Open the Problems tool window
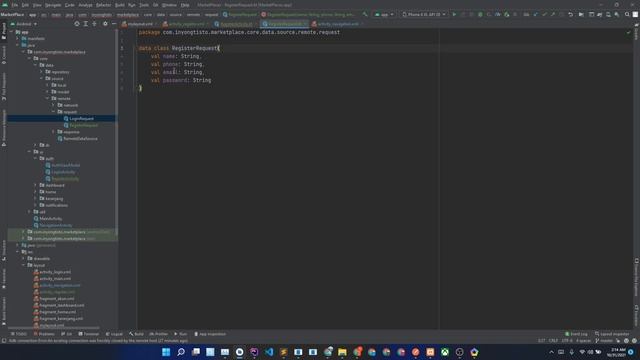This screenshot has height=360, width=640. [x=44, y=334]
